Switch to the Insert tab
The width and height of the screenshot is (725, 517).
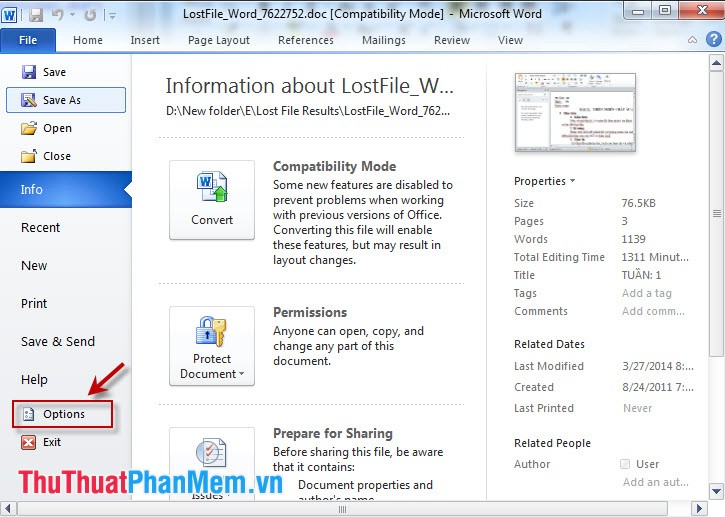145,40
